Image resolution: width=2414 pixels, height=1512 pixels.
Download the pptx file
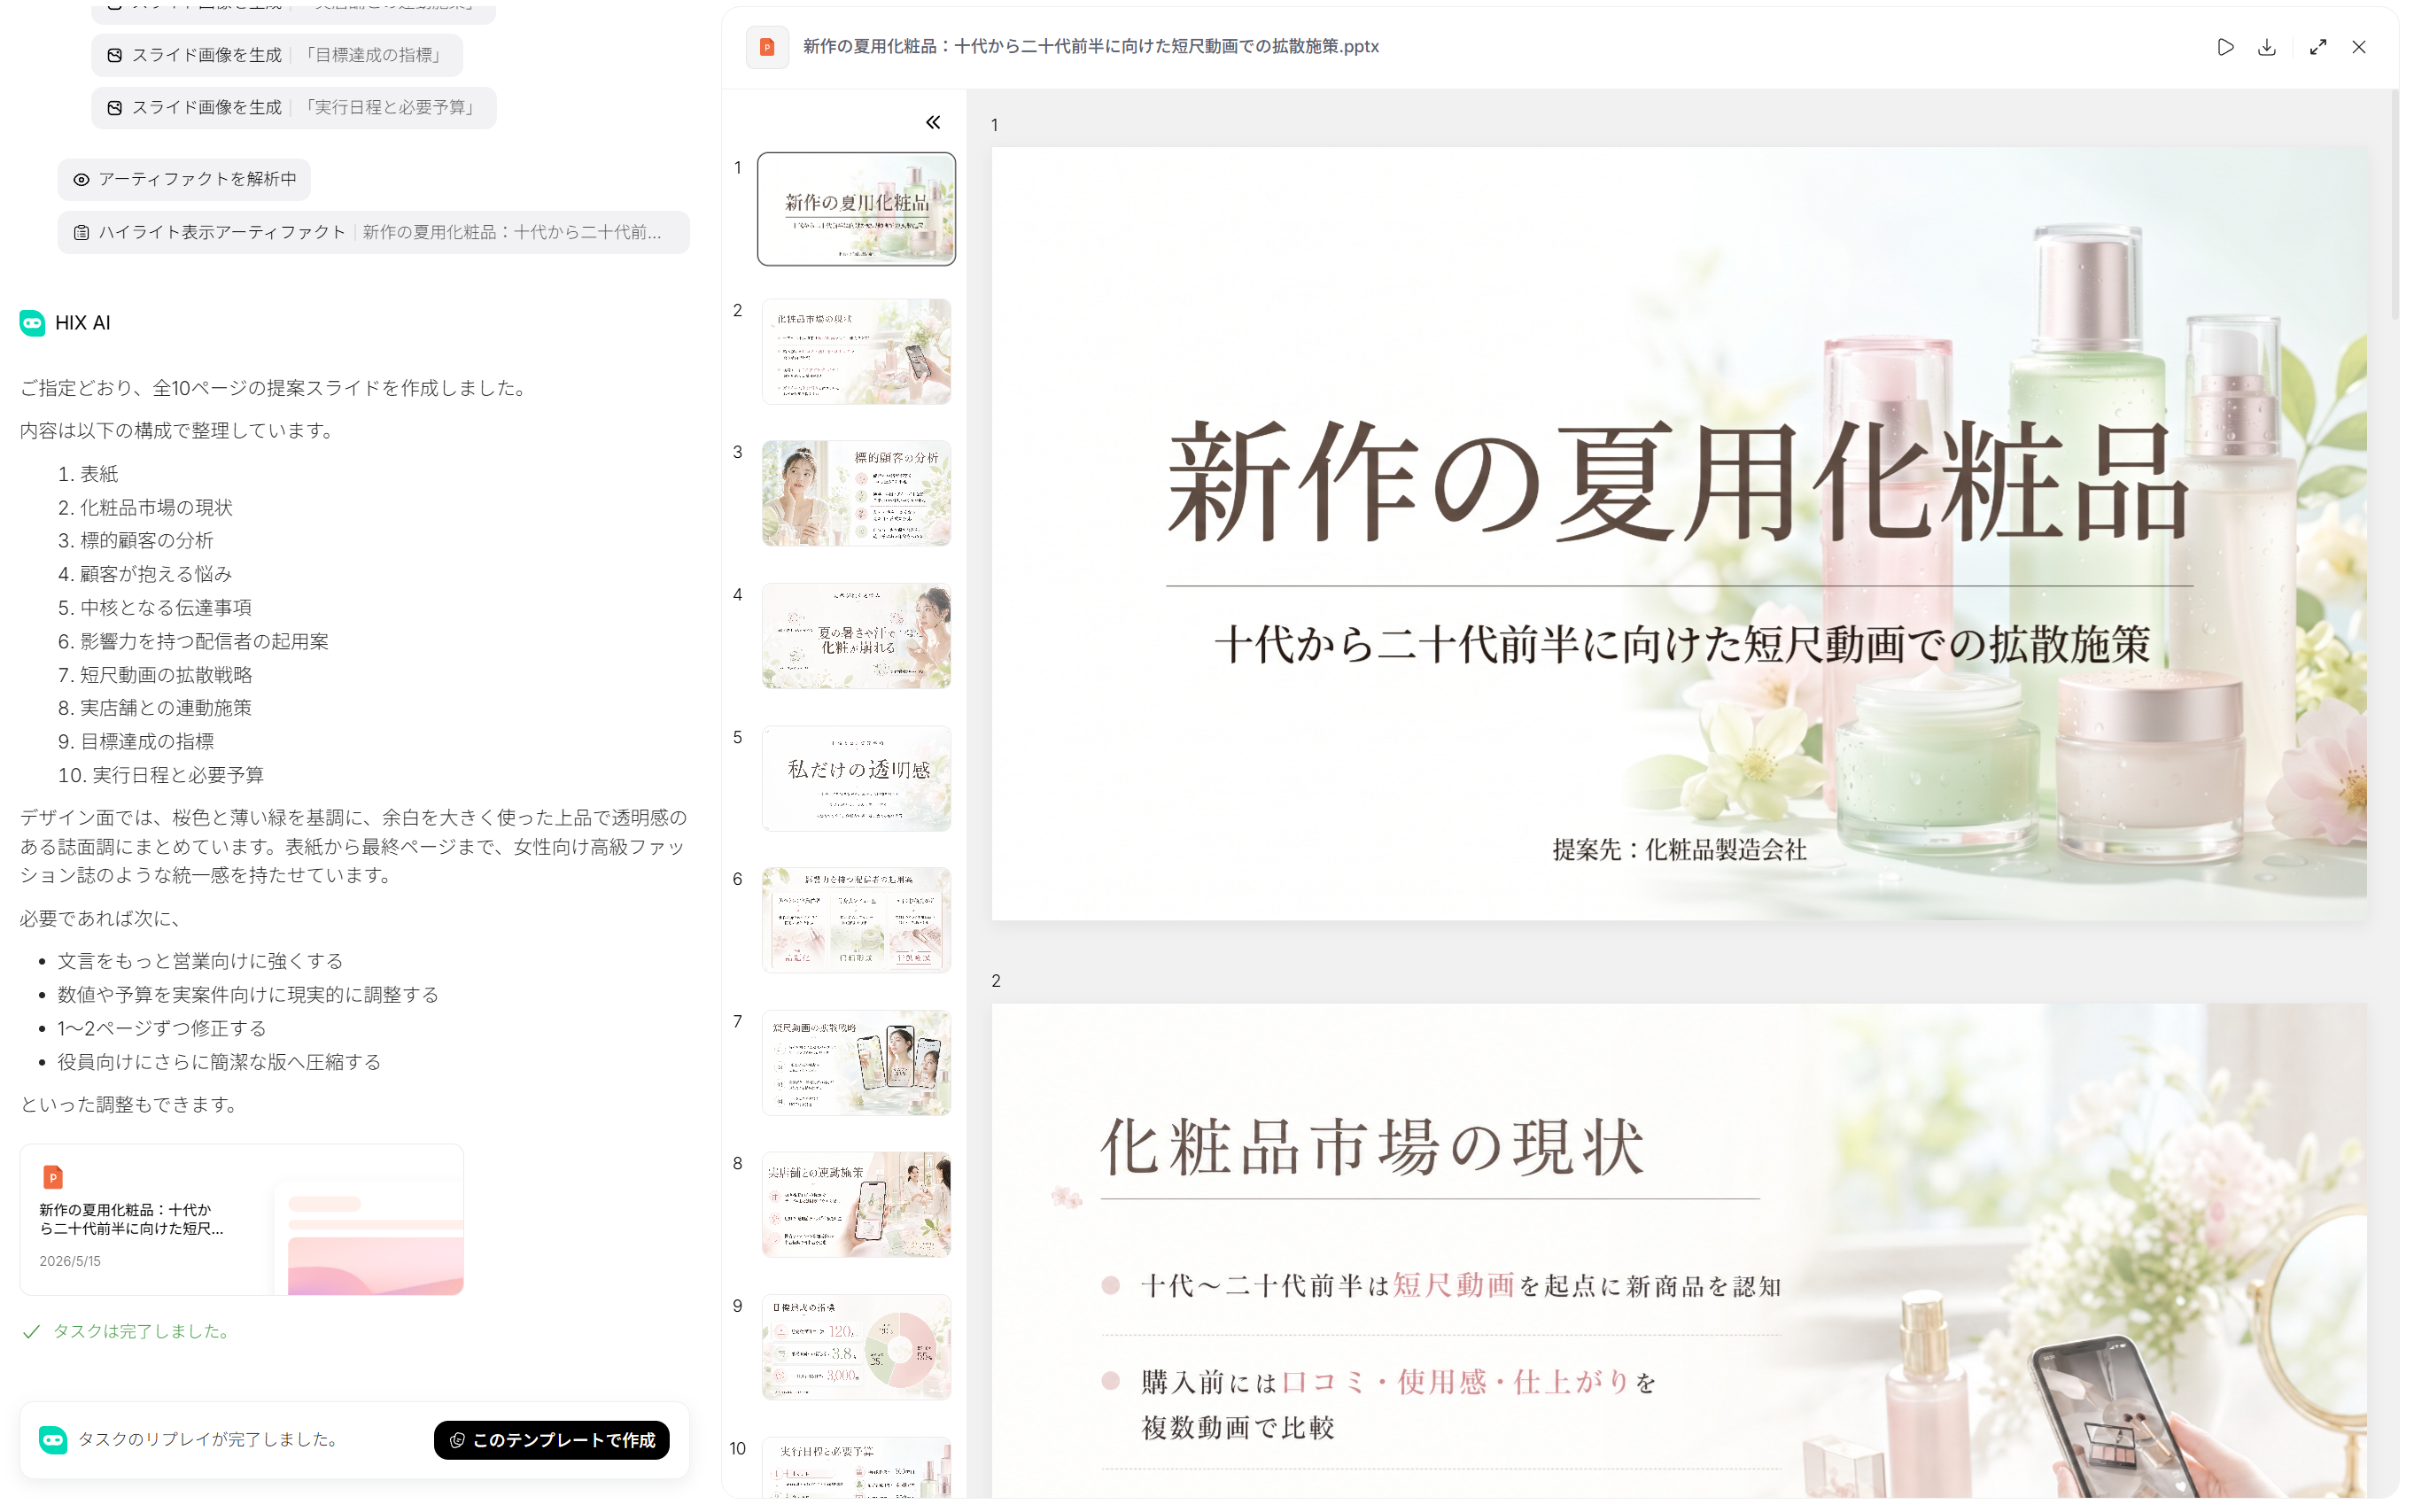2267,47
